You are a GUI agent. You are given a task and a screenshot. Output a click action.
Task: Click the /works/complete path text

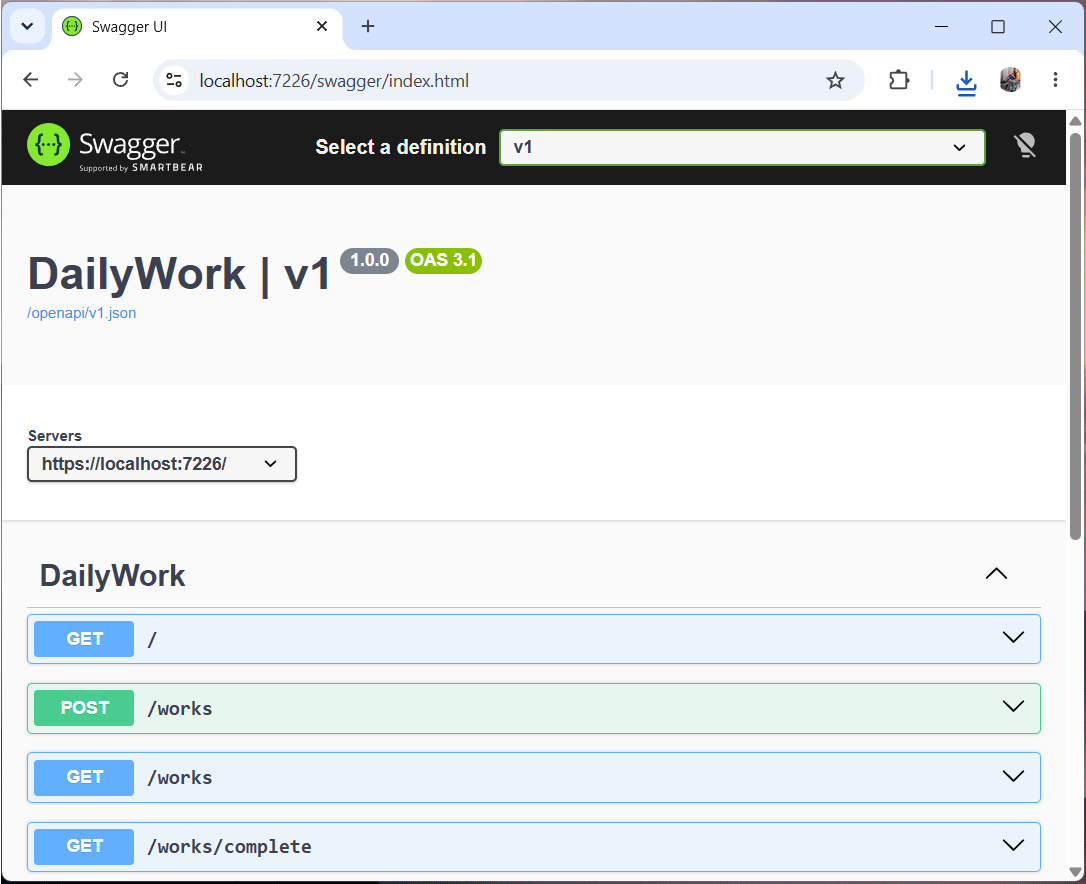[229, 847]
